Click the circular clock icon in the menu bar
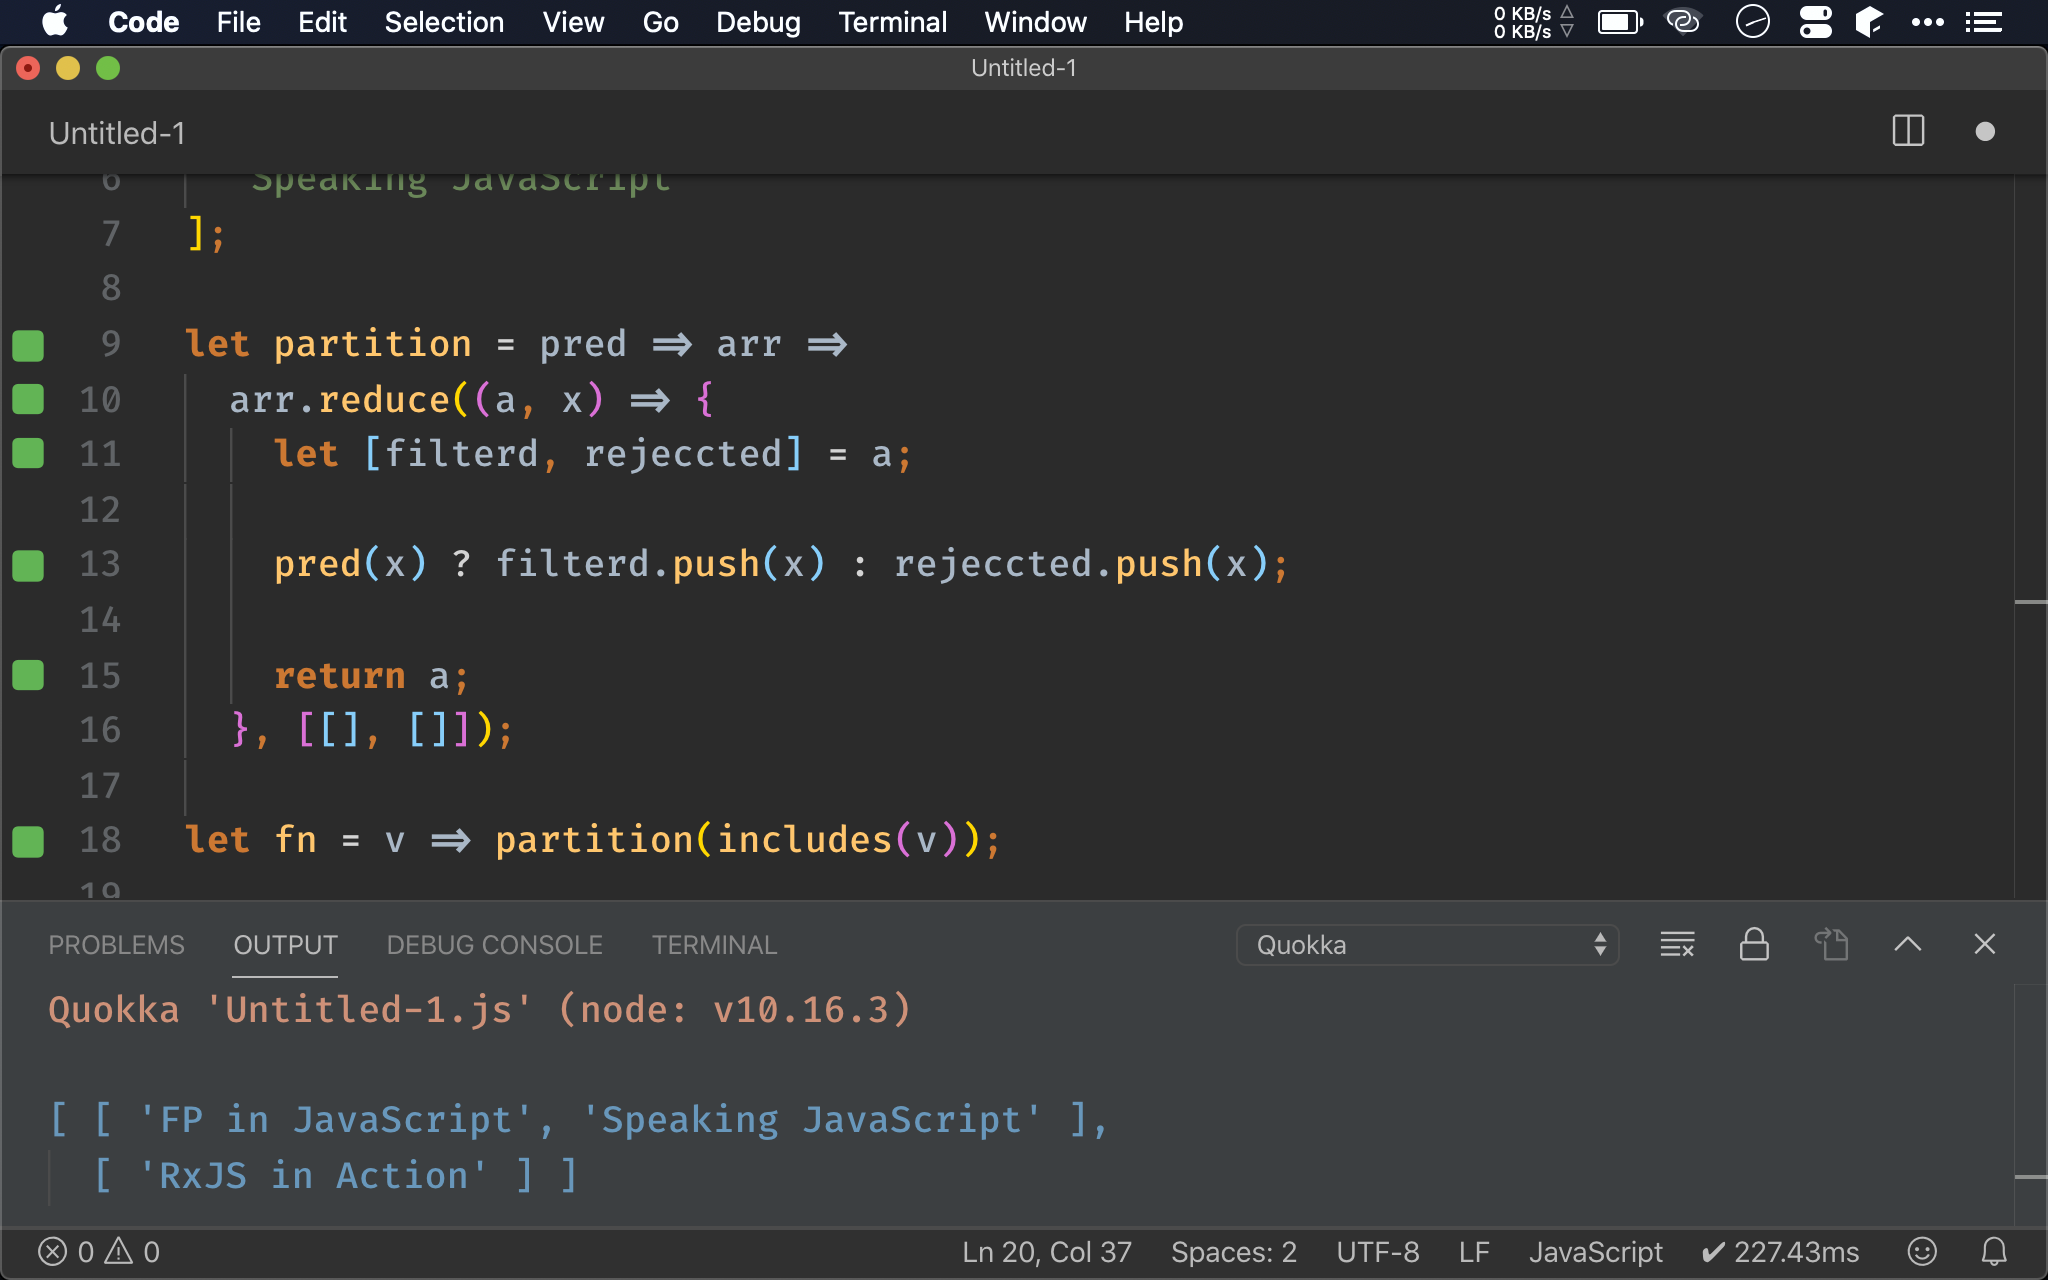Screen dimensions: 2048x1280 (1752, 21)
